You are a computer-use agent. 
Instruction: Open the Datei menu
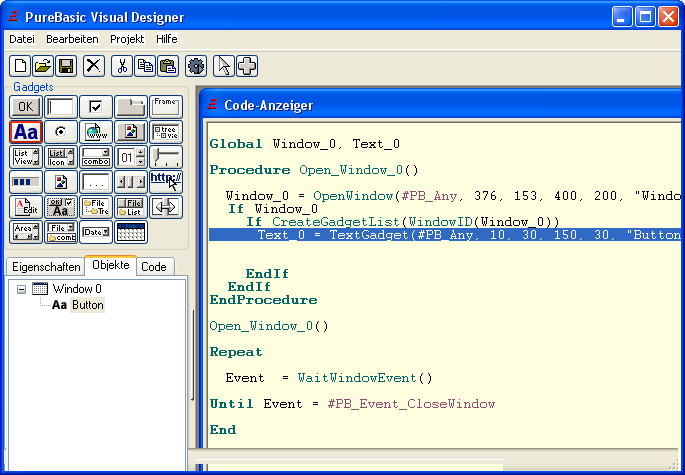pos(22,39)
